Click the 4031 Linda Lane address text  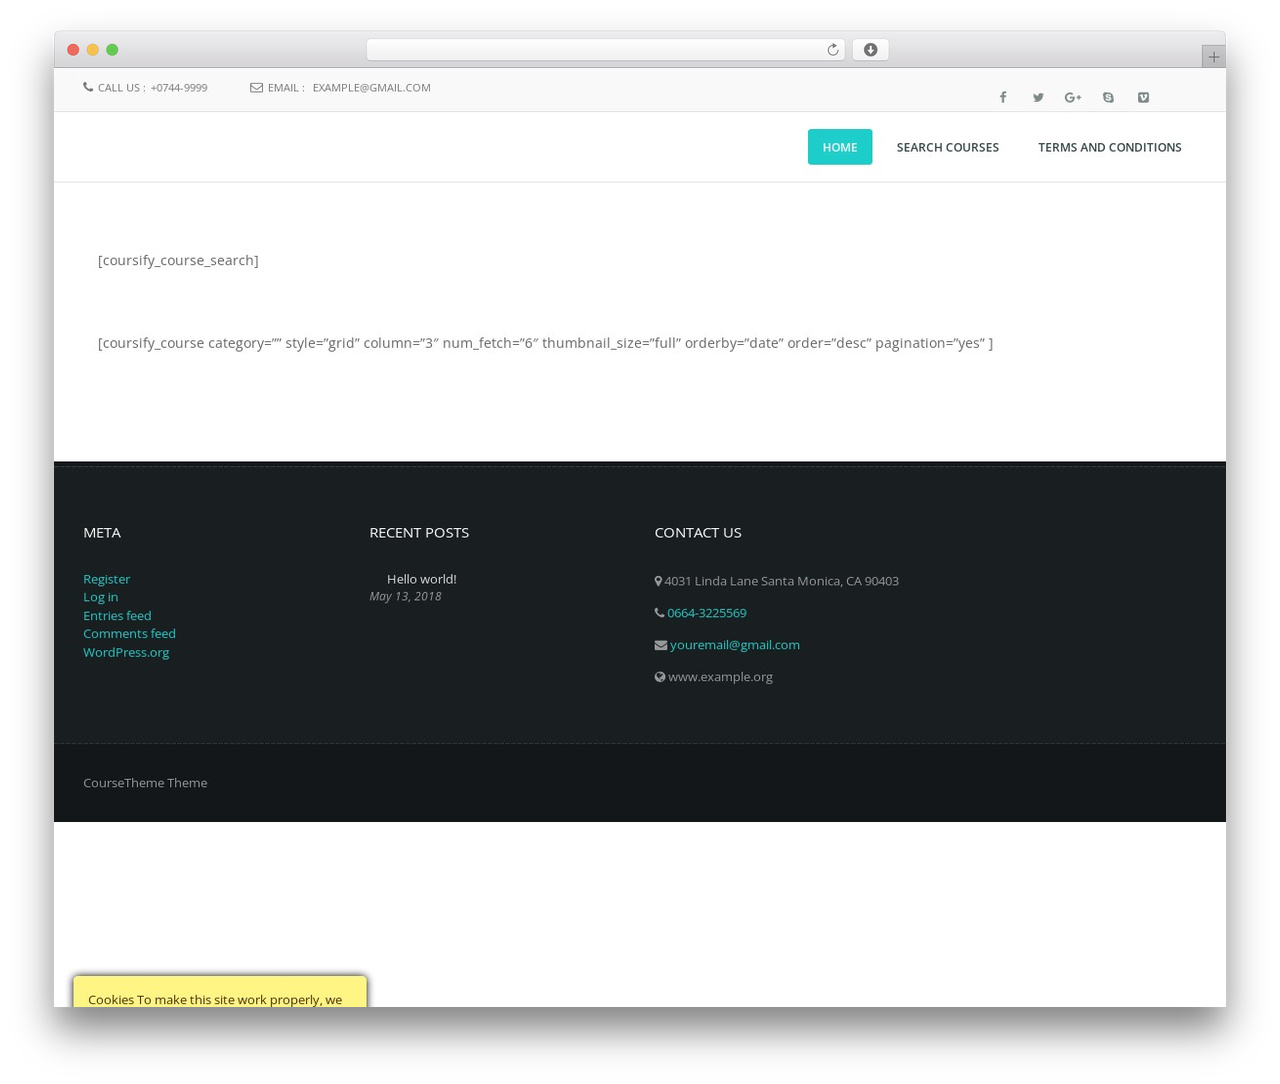[x=781, y=581]
